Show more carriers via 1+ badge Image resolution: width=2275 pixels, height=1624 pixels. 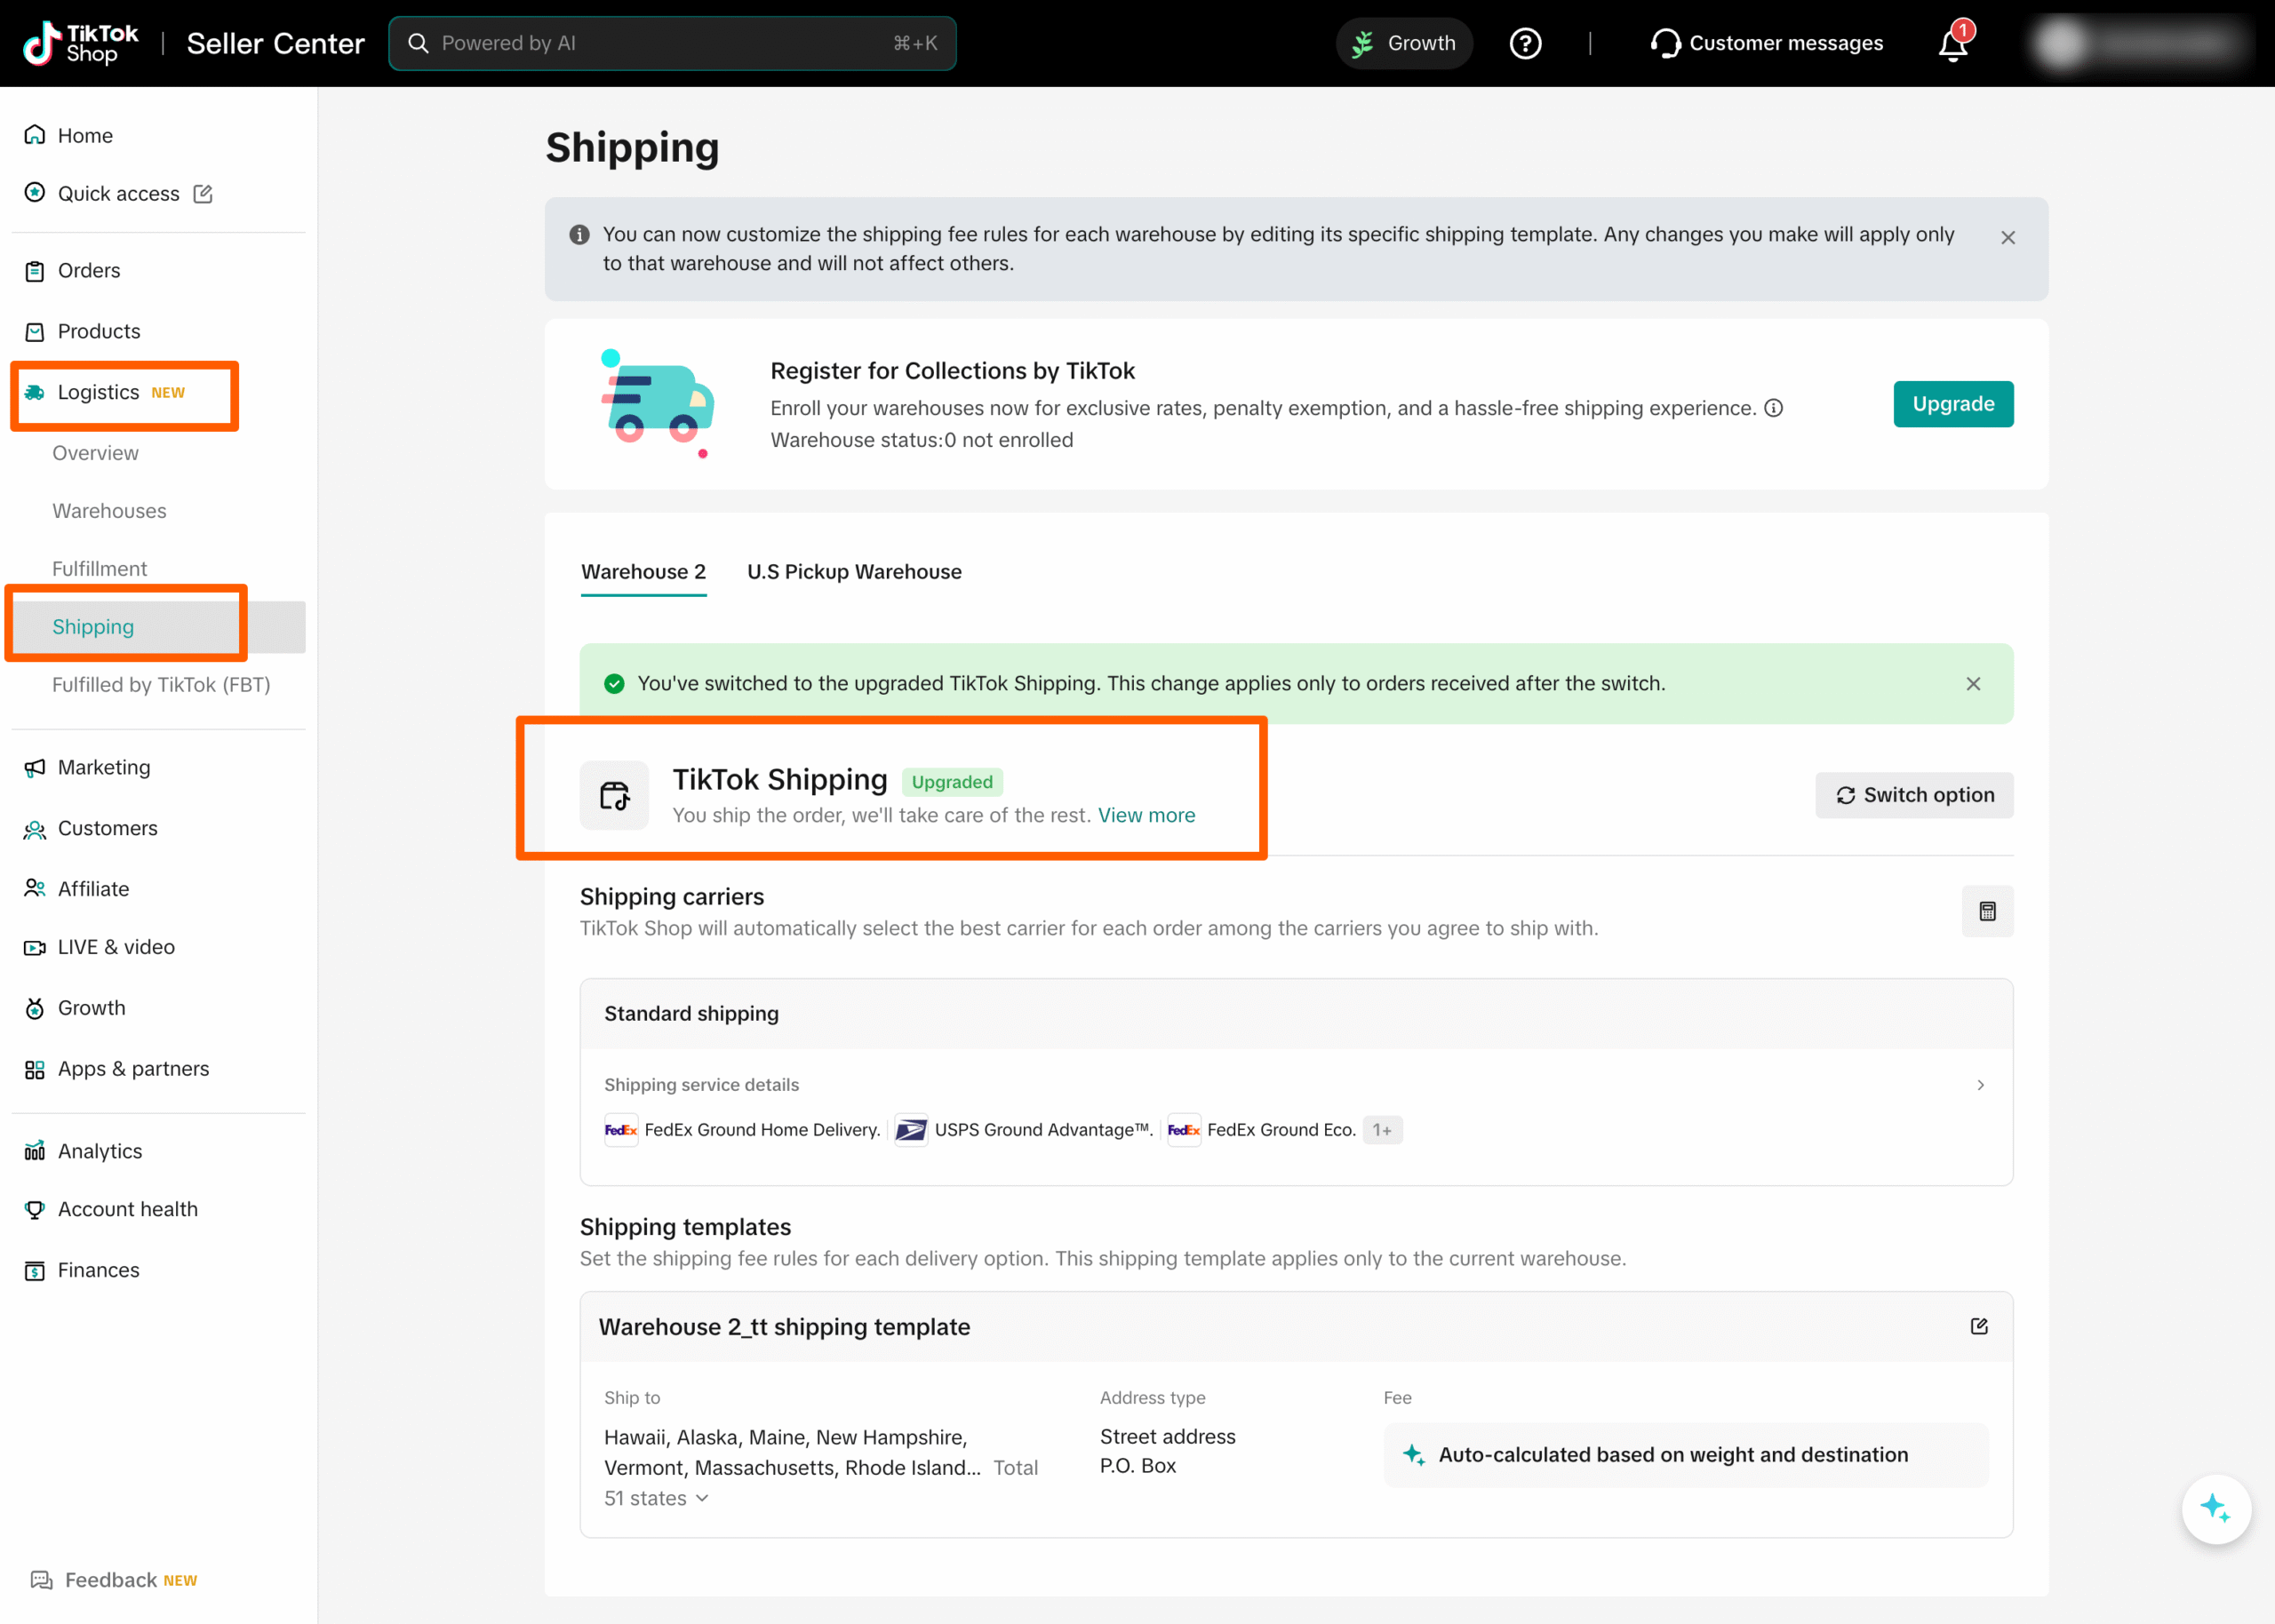point(1382,1130)
